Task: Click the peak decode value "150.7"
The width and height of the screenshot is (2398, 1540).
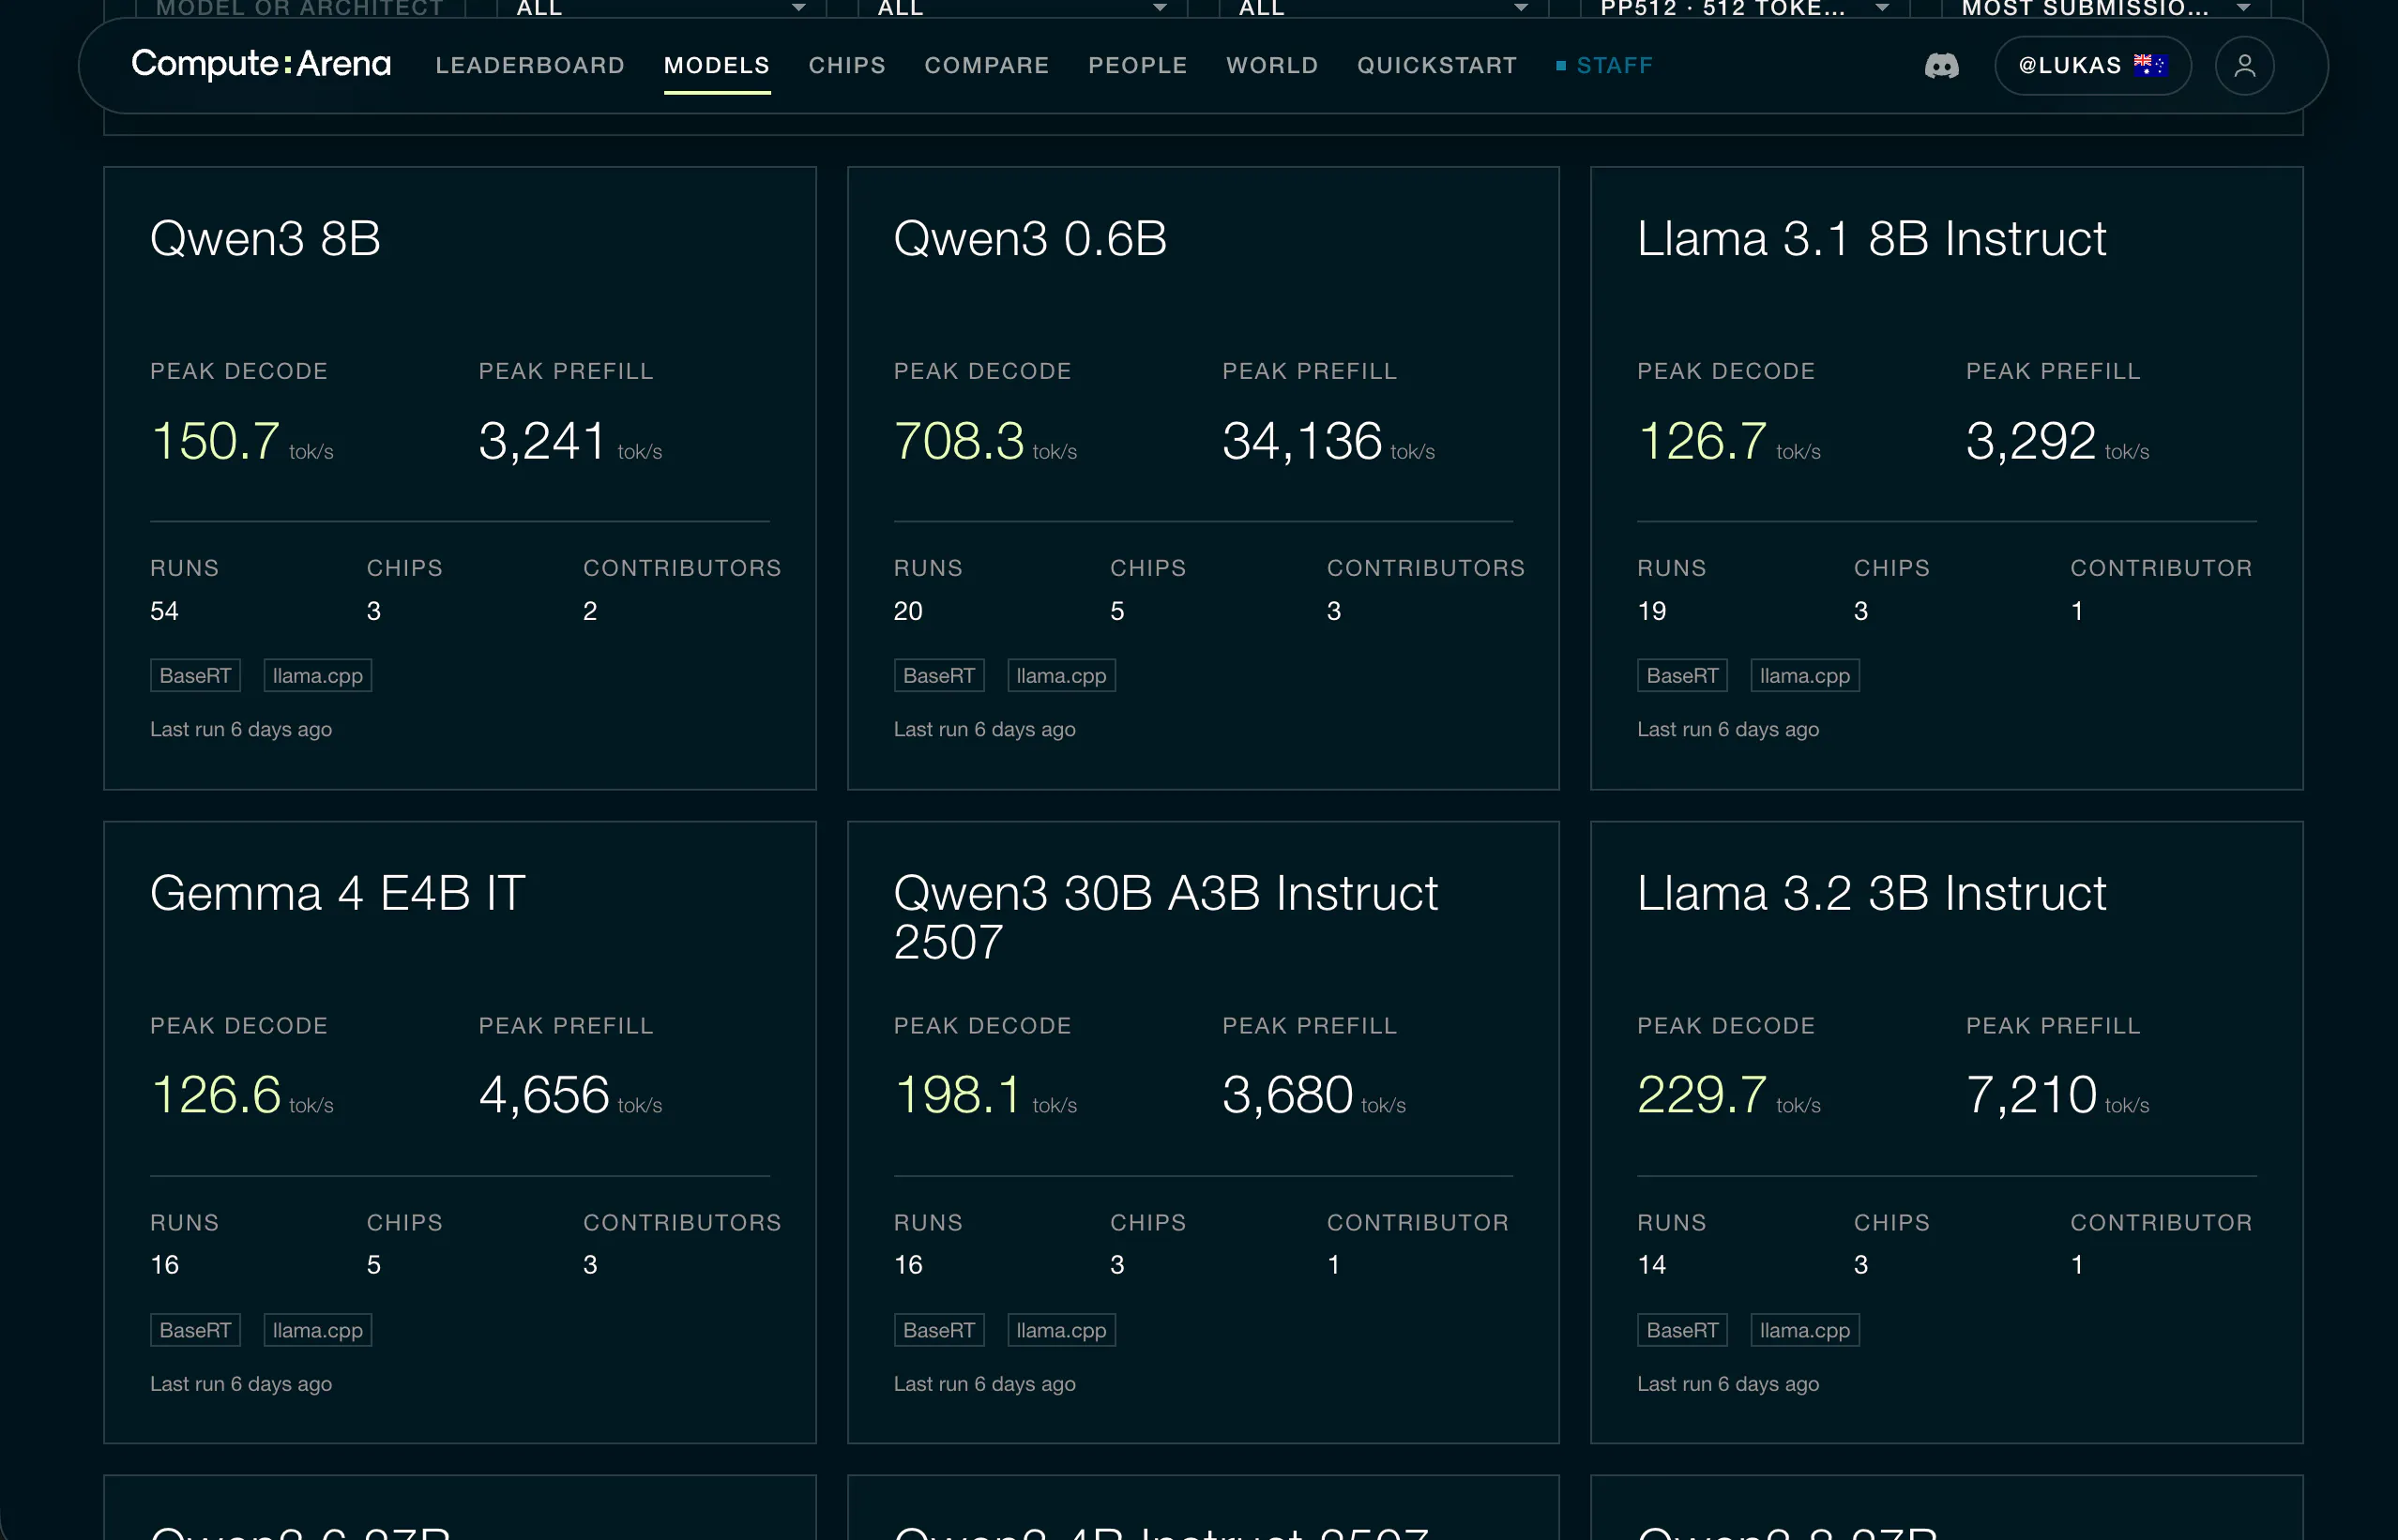Action: 215,441
